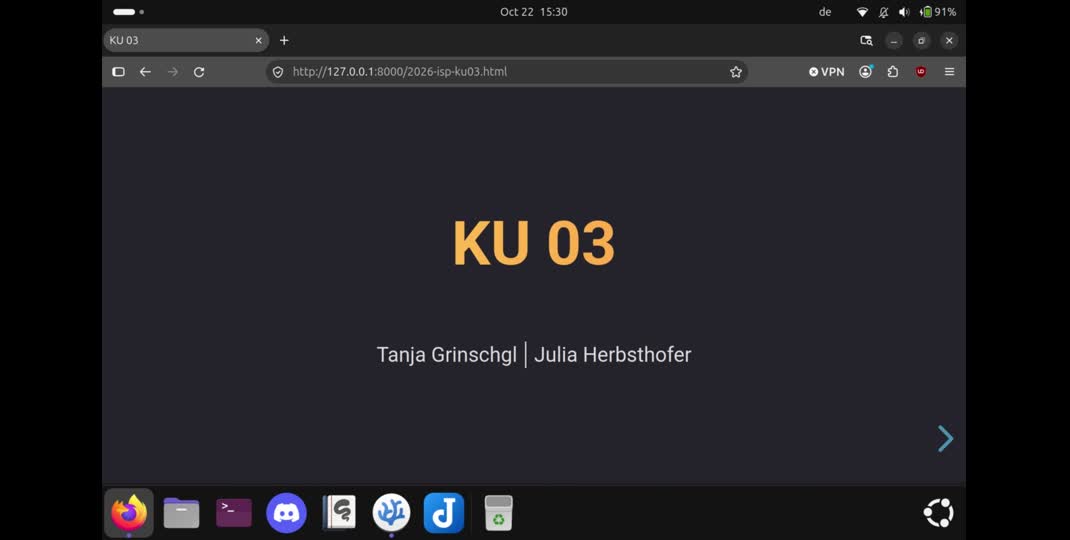The image size is (1070, 540).
Task: Open the blue J app in dock
Action: point(444,513)
